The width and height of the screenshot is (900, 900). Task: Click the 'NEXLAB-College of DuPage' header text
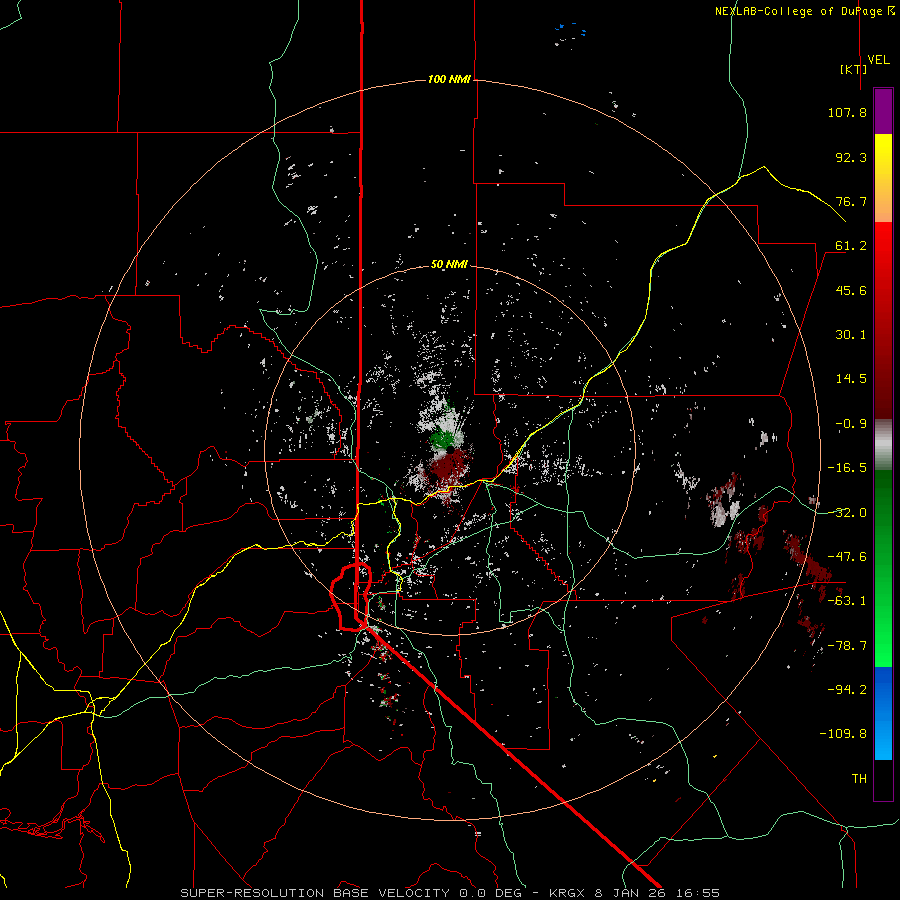click(798, 11)
